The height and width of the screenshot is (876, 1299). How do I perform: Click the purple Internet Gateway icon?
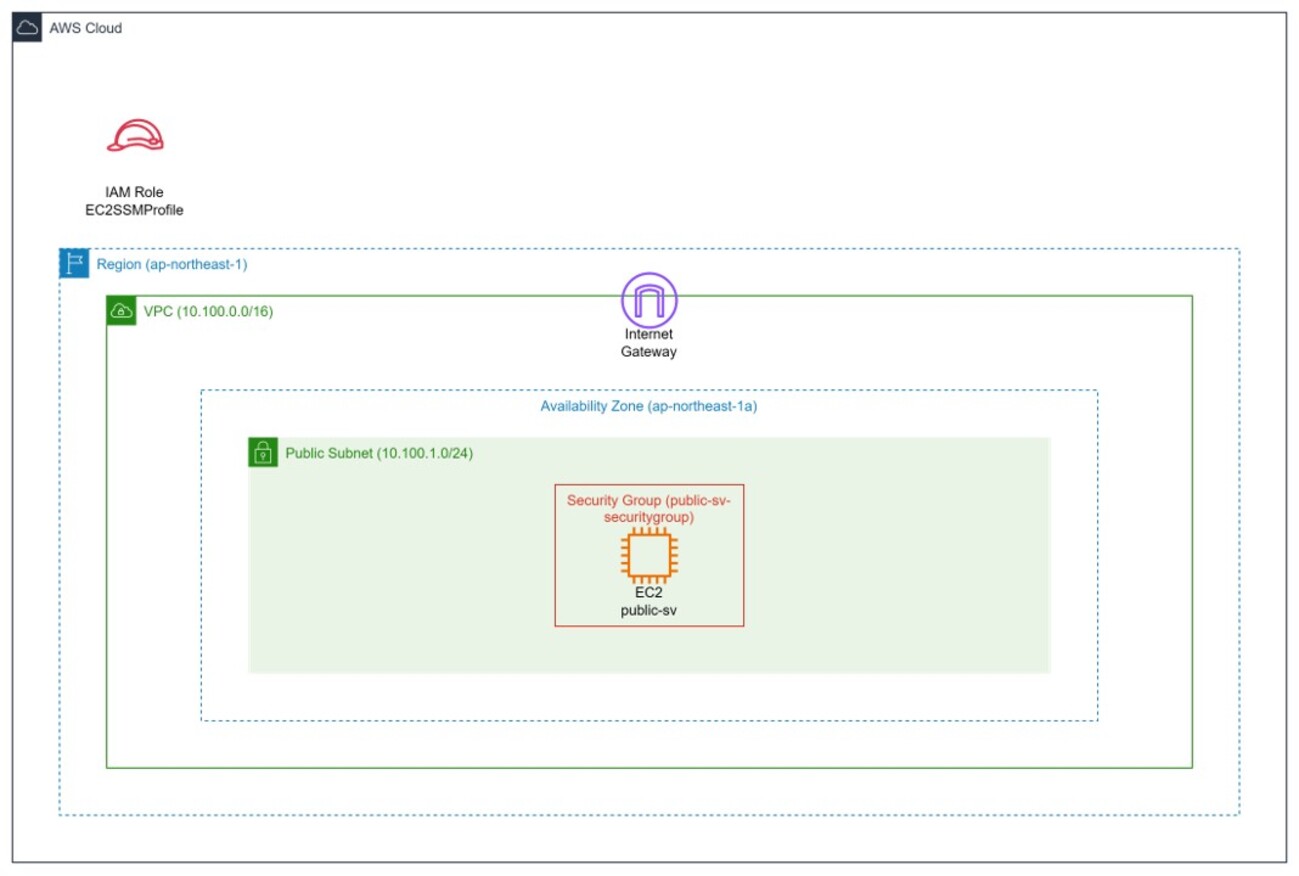[649, 299]
